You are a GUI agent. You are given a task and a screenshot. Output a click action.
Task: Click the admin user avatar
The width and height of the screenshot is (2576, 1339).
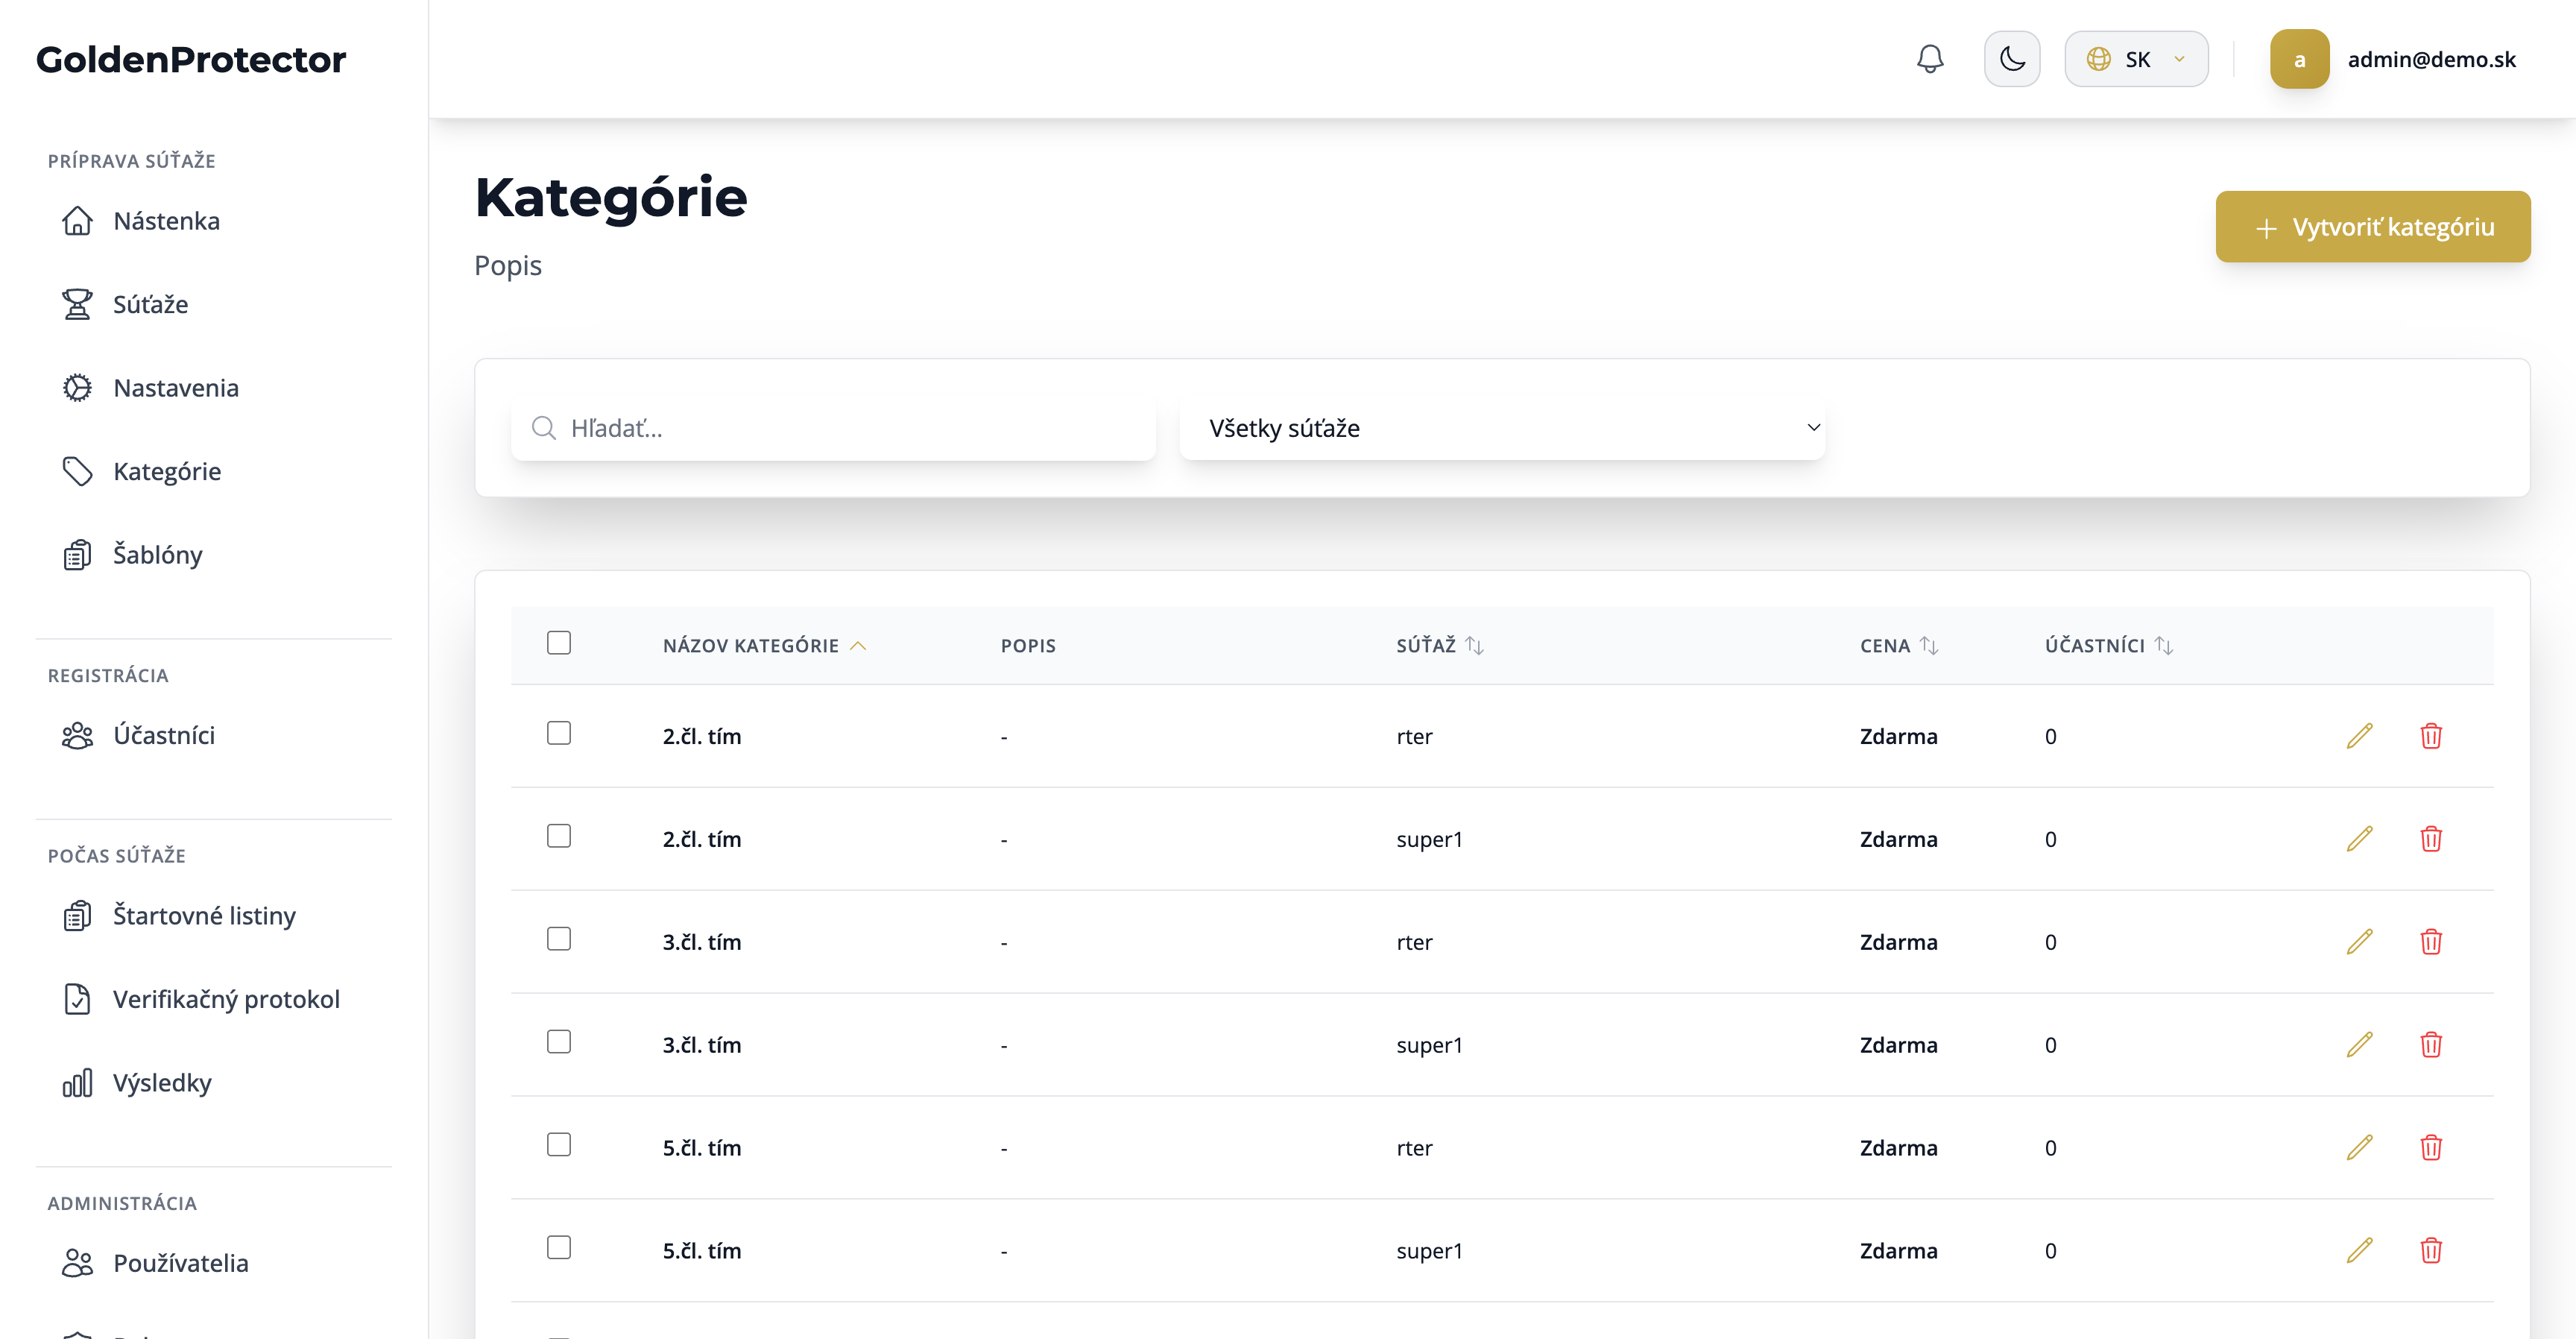(2299, 59)
